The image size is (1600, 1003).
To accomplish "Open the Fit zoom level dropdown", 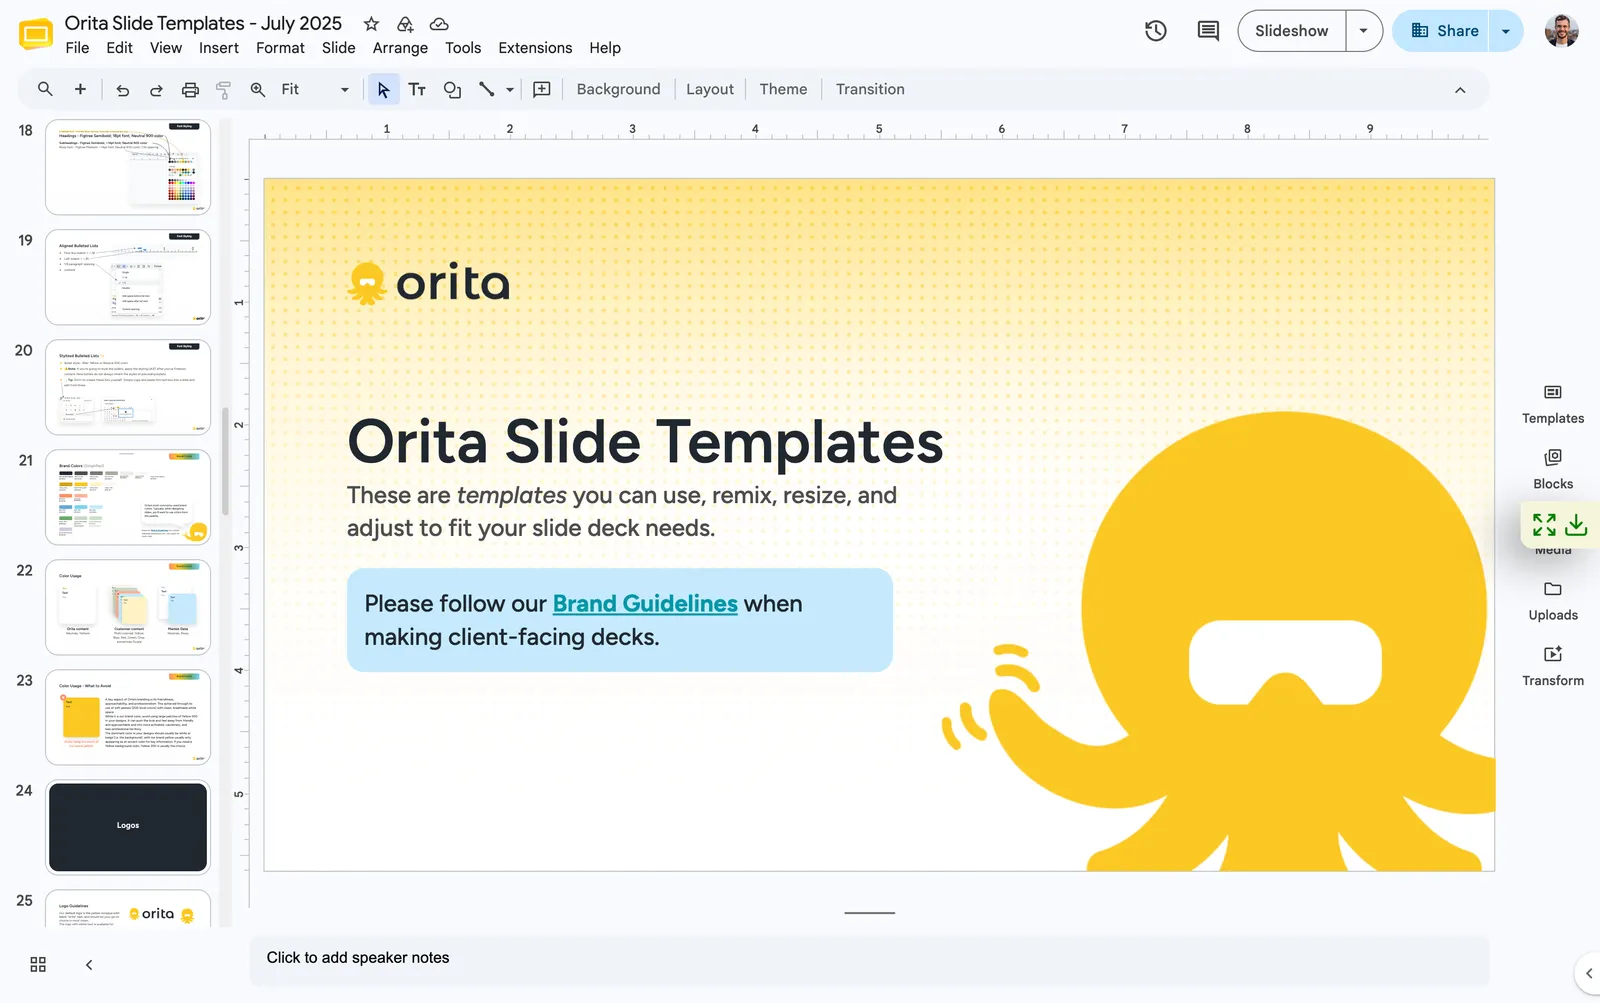I will coord(314,89).
